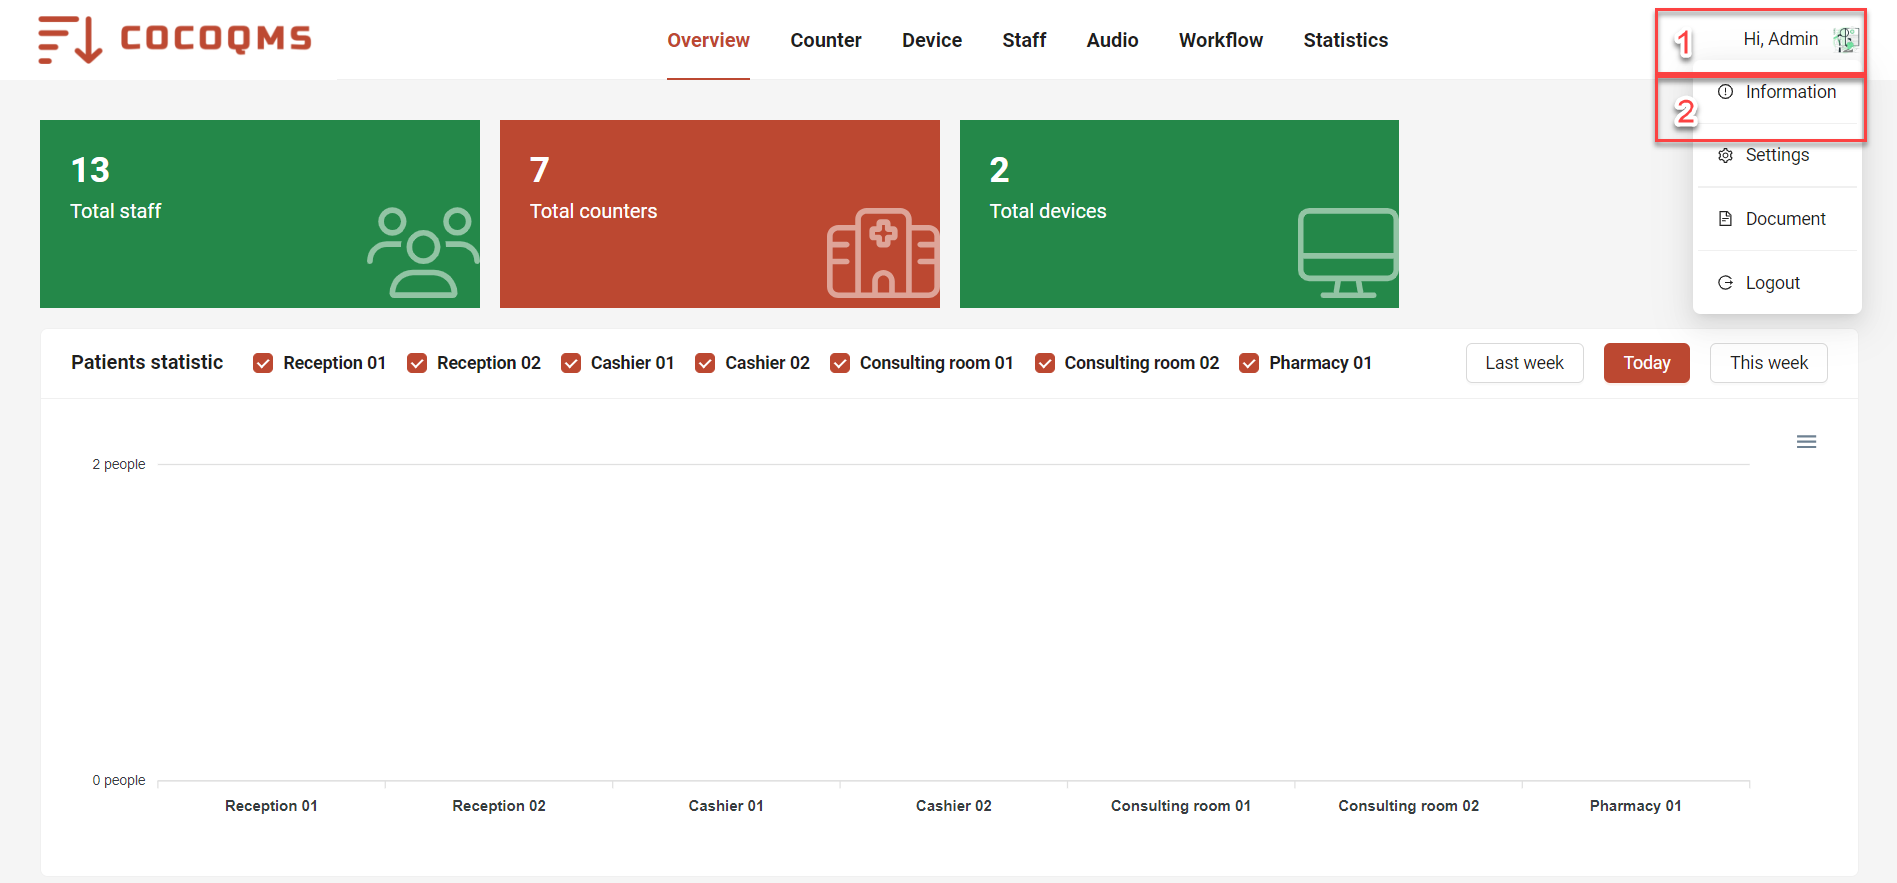Uncheck the Reception 02 checkbox

pos(417,363)
